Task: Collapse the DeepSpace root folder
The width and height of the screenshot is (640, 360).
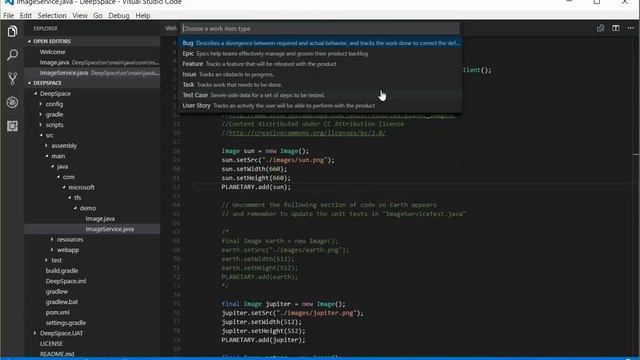Action: pyautogui.click(x=55, y=93)
